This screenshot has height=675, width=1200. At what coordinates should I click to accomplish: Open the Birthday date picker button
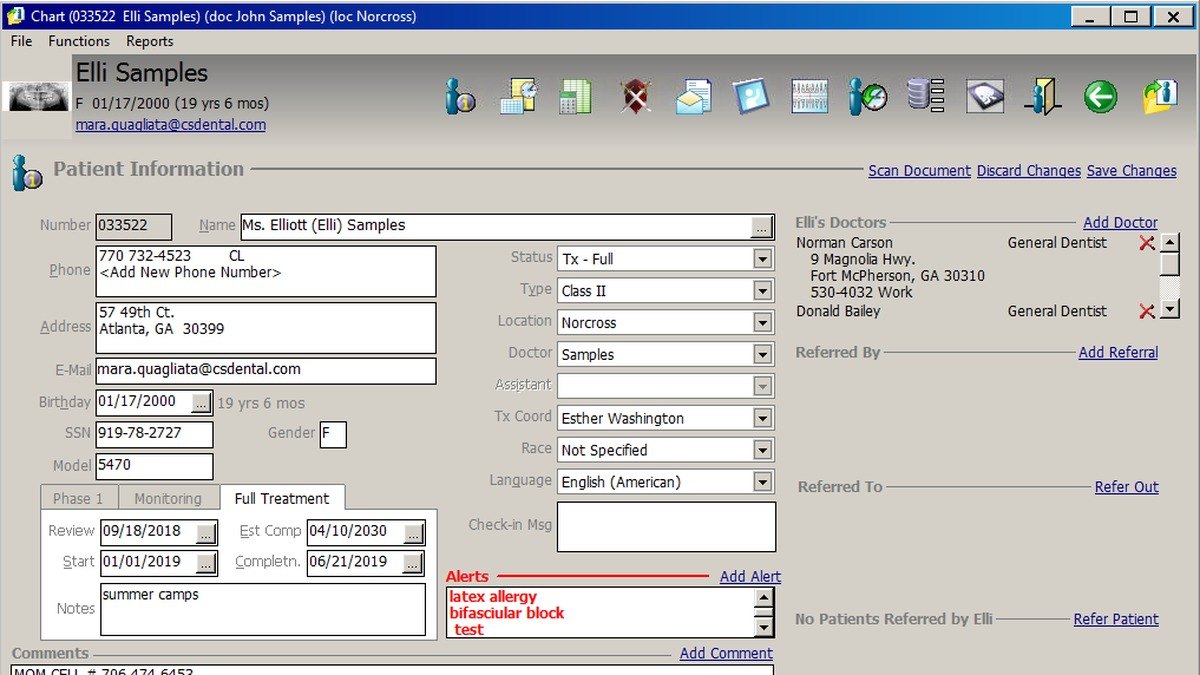(201, 403)
